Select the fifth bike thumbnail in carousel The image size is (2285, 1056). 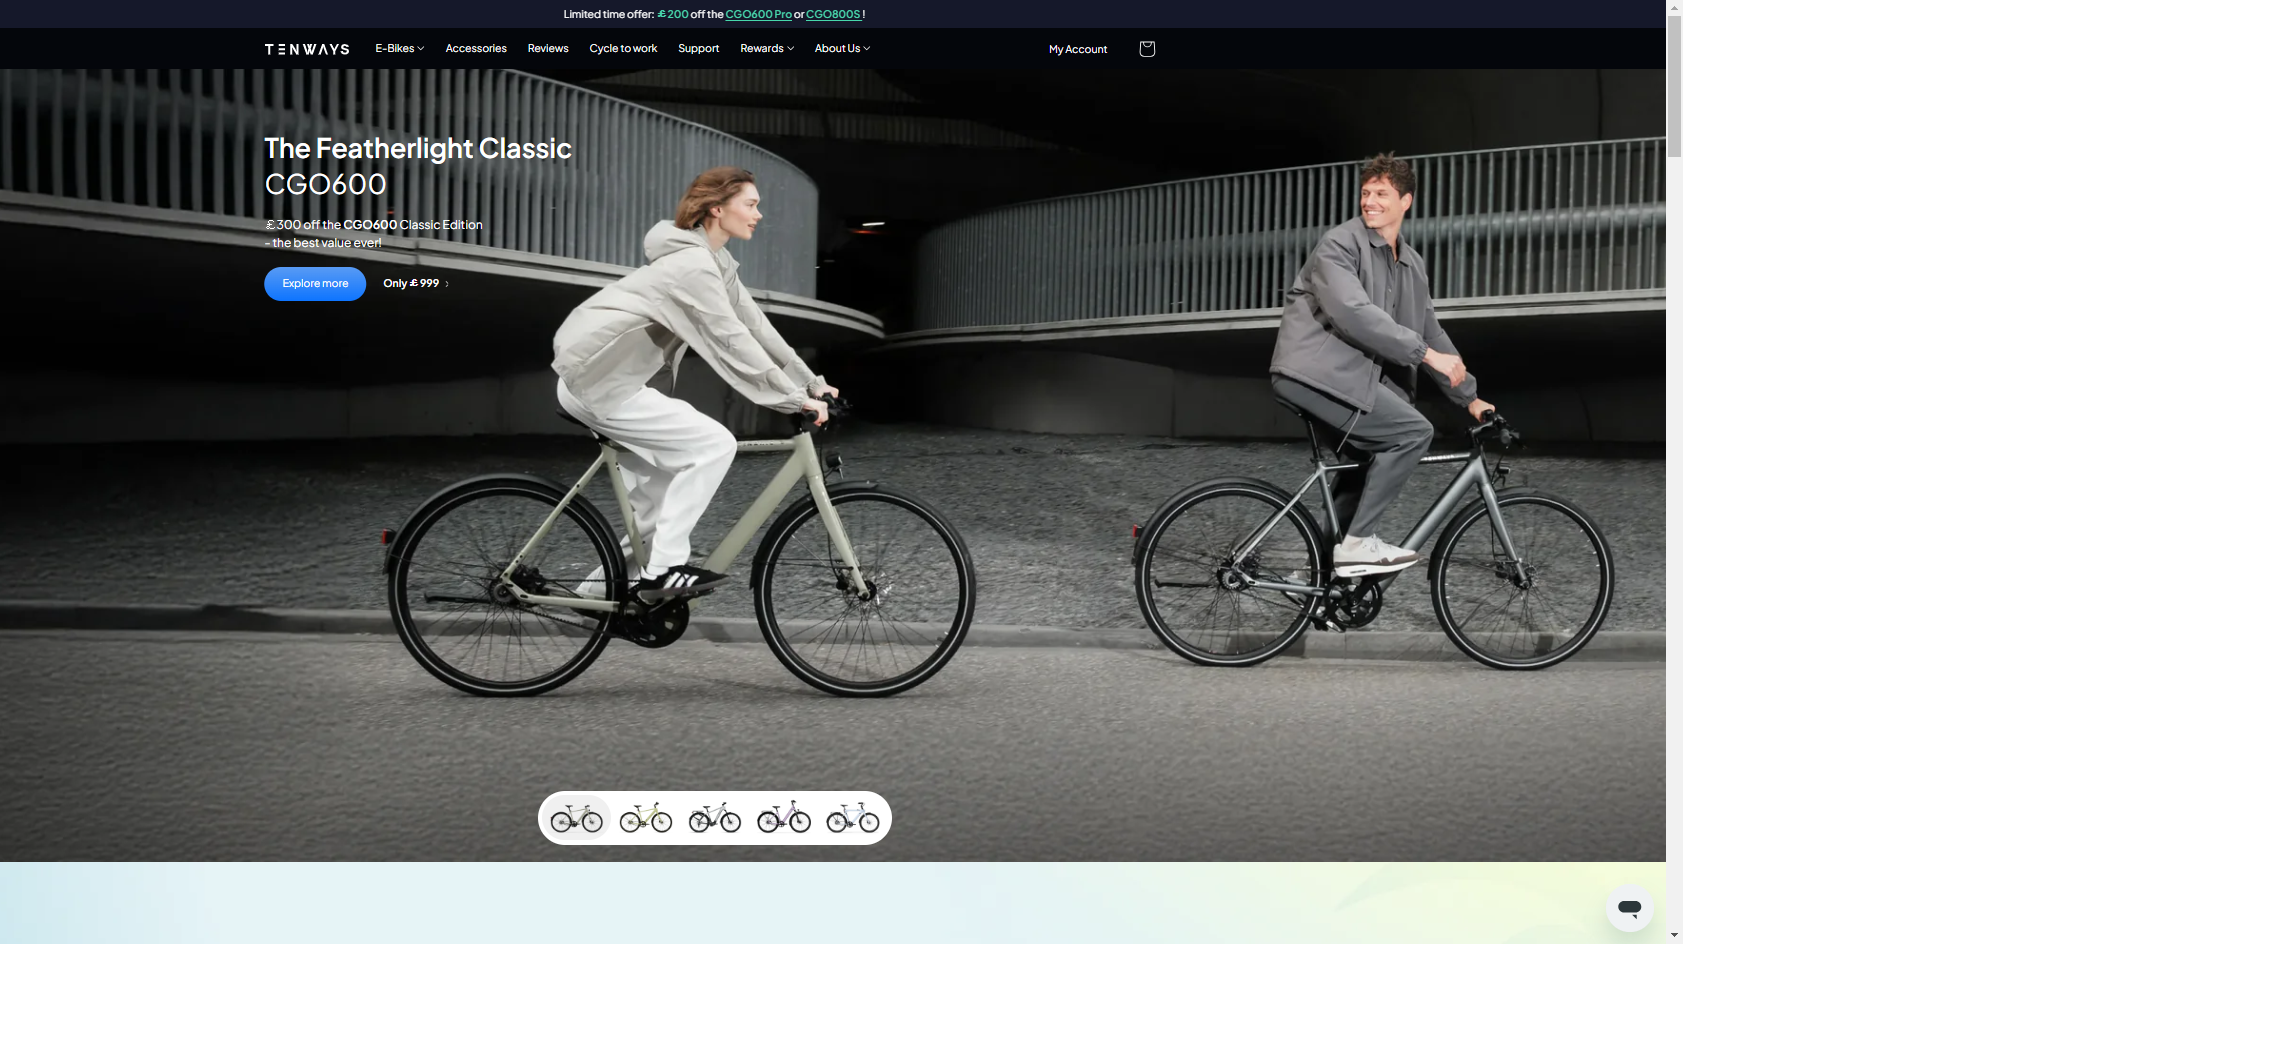853,818
